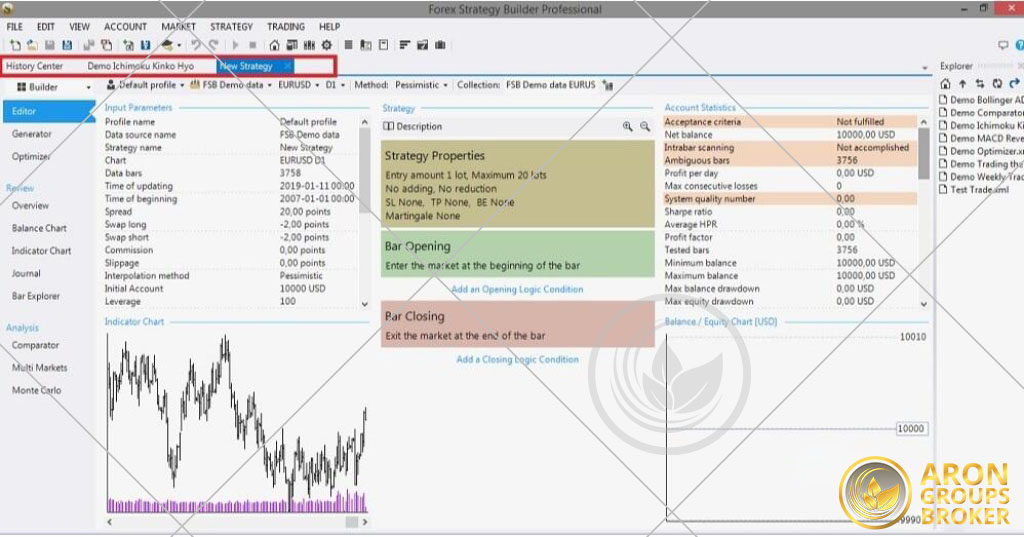Open the Default profile dropdown
This screenshot has height=537, width=1024.
(182, 86)
